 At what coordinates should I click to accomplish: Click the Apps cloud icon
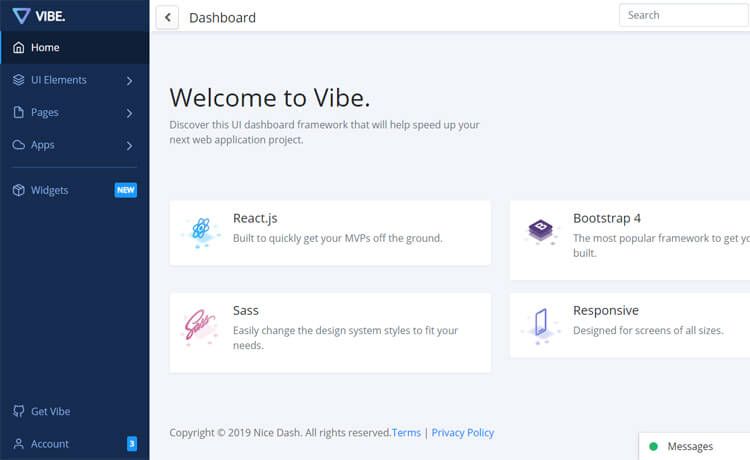tap(19, 145)
